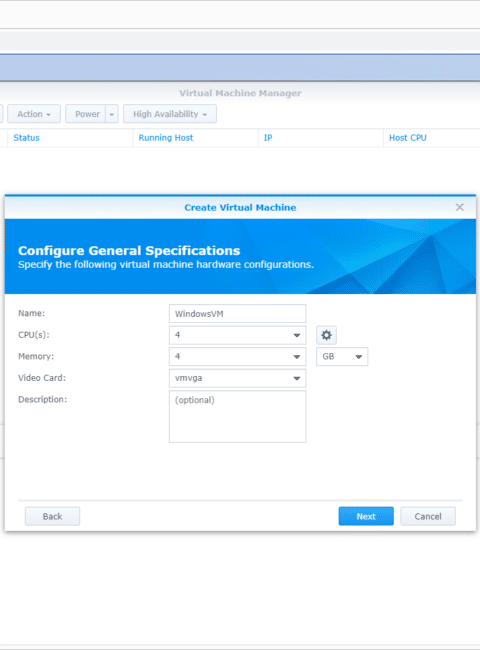Viewport: 480px width, 650px height.
Task: Expand the Power dropdown arrow
Action: (x=112, y=114)
